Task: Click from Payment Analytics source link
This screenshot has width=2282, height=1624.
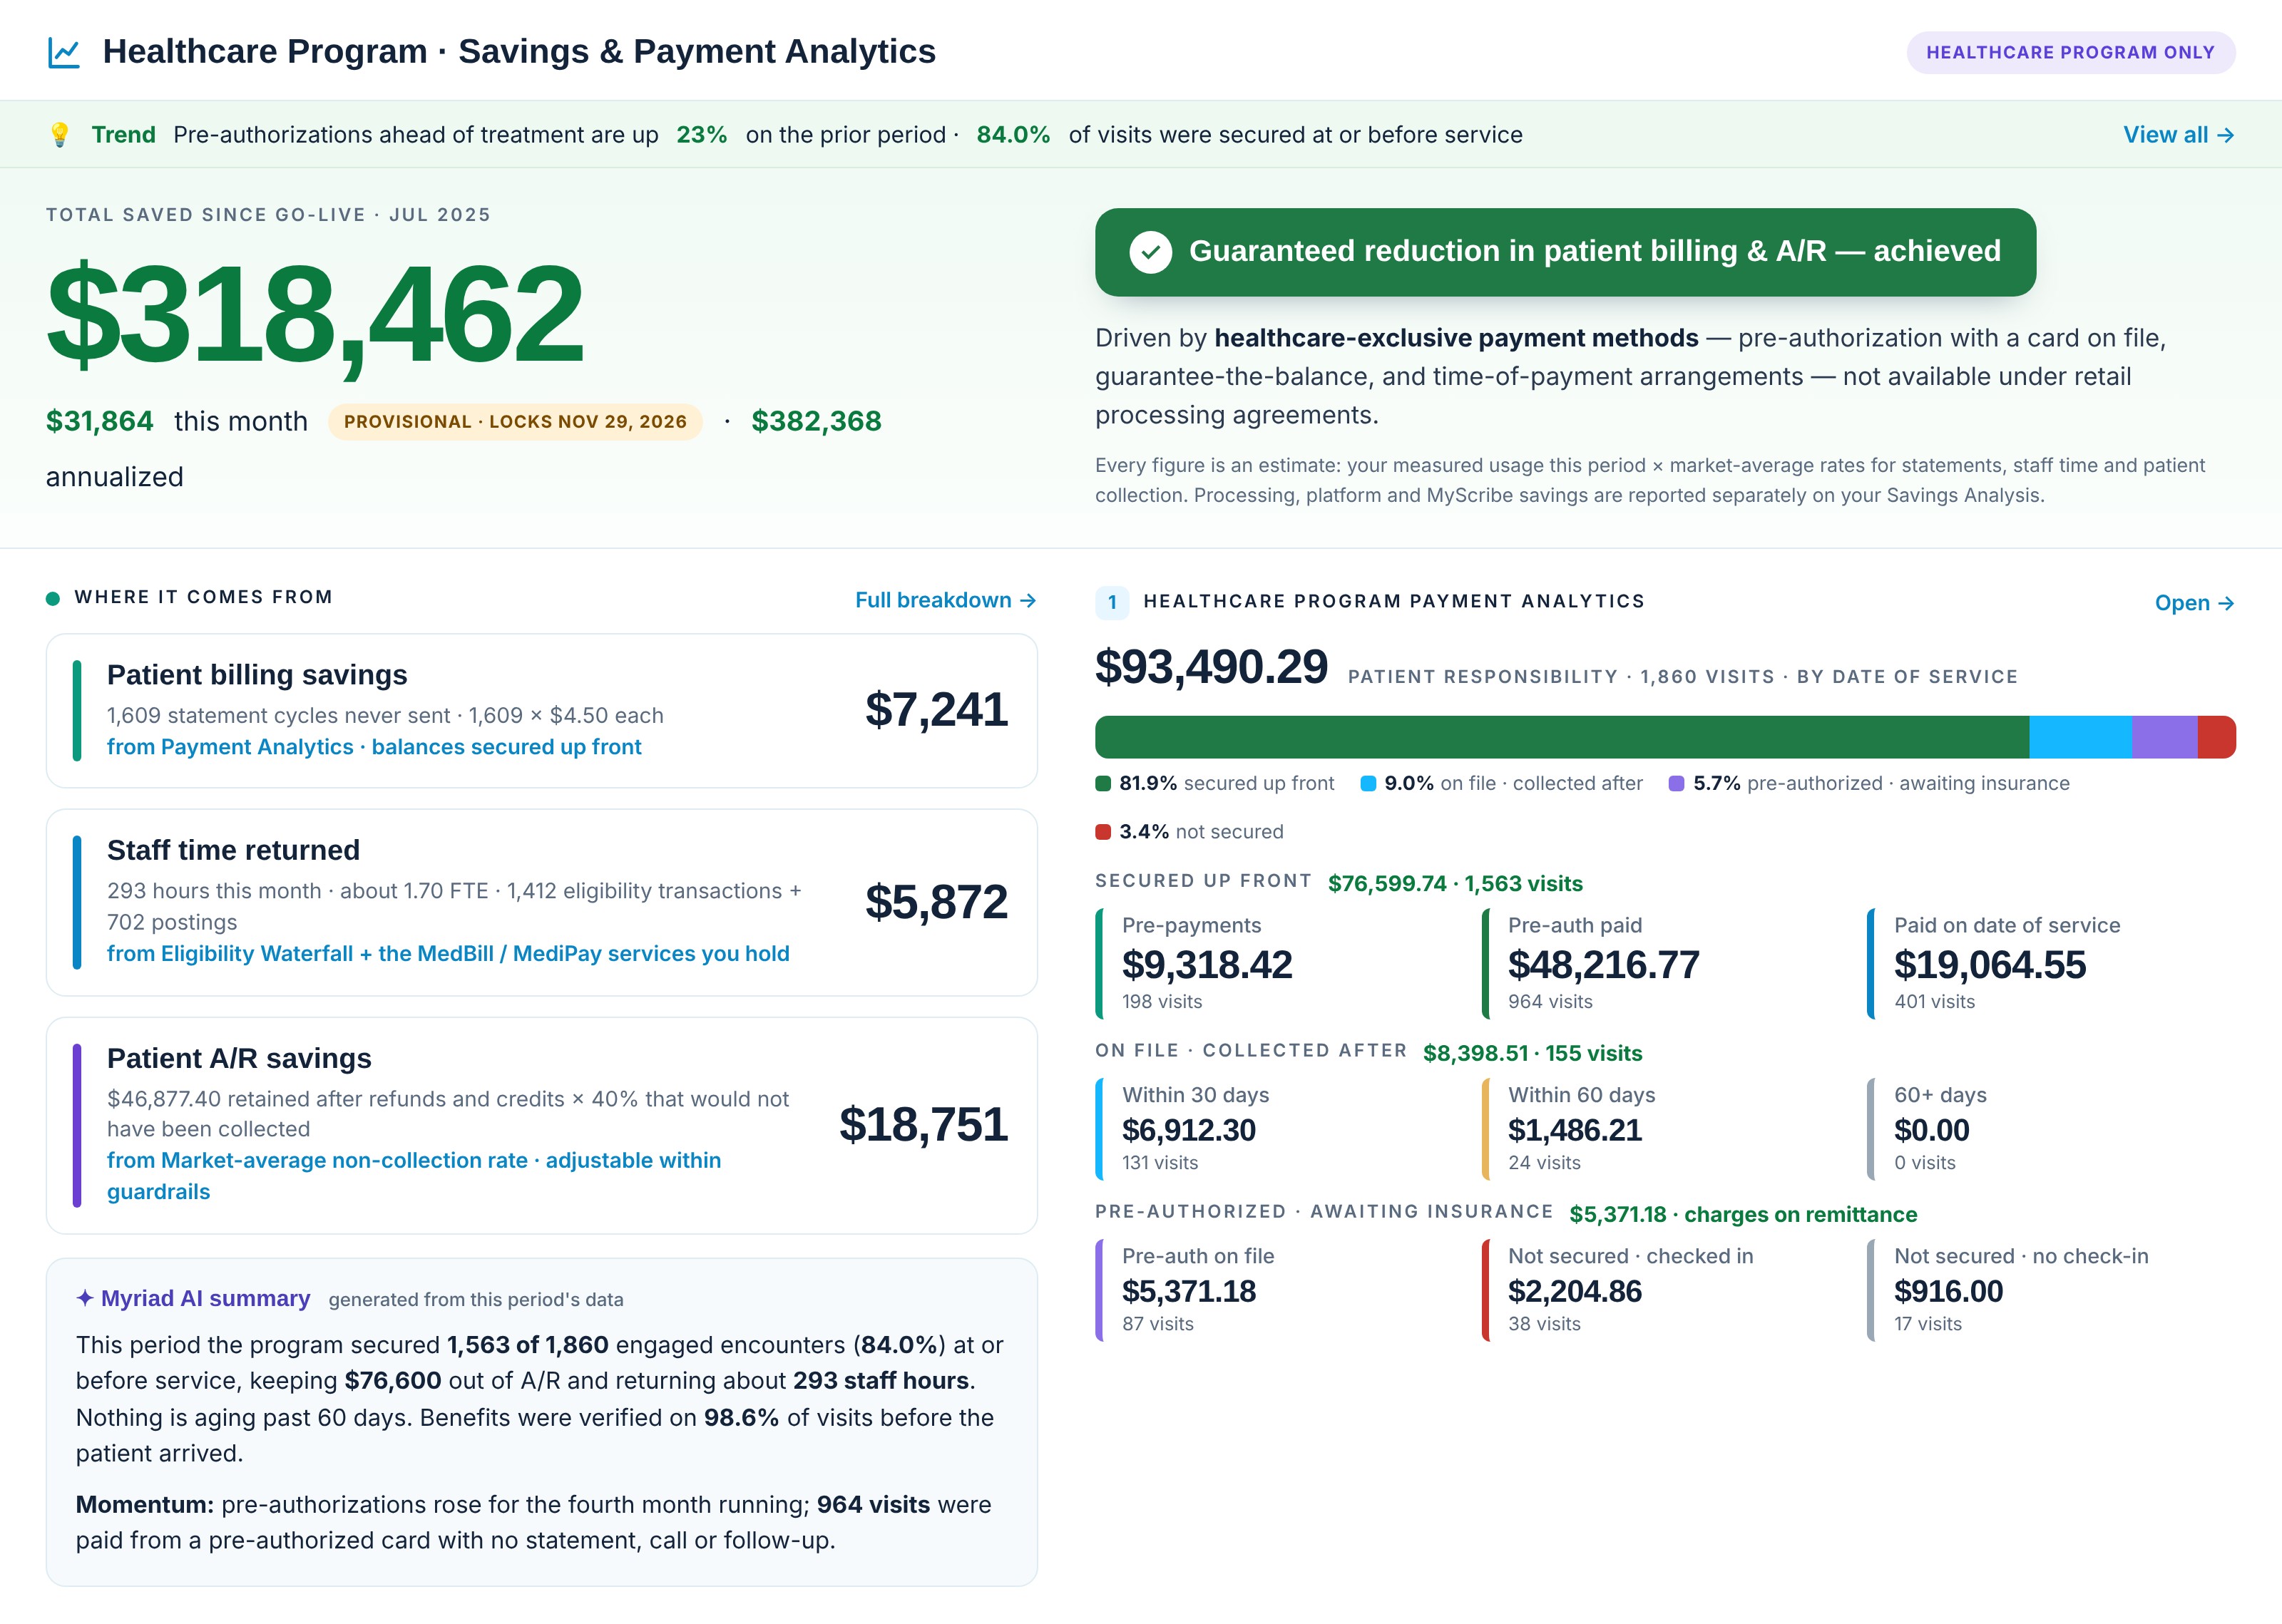Action: click(x=374, y=747)
